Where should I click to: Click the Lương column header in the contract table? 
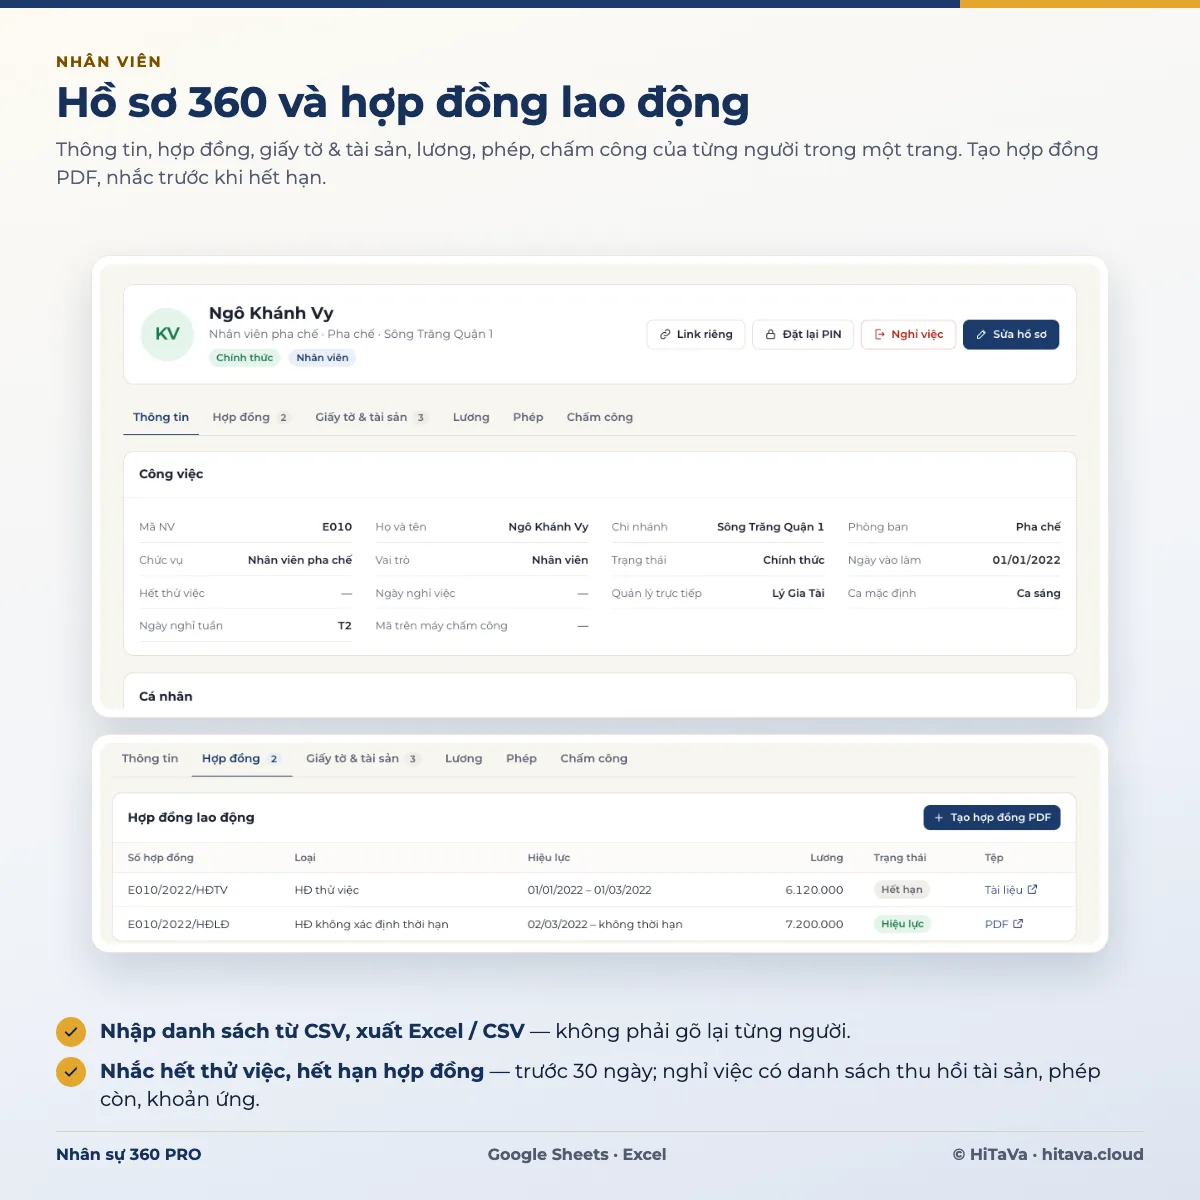click(x=827, y=858)
